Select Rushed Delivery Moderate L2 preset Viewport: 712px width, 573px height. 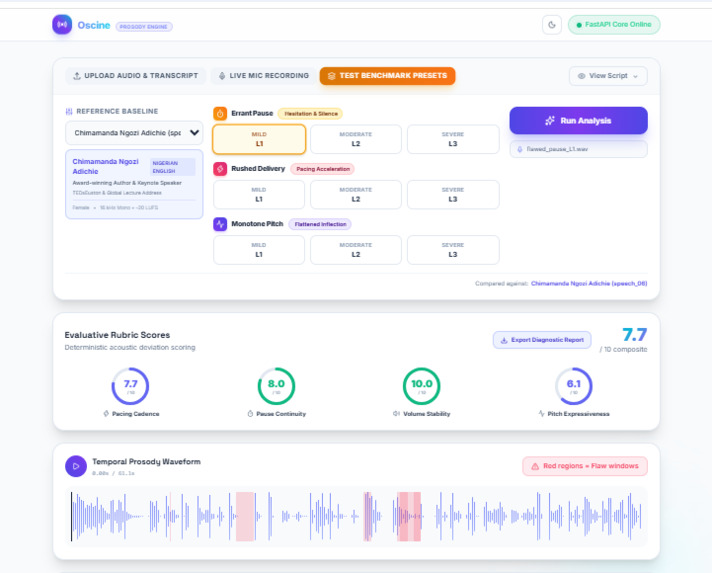[356, 195]
